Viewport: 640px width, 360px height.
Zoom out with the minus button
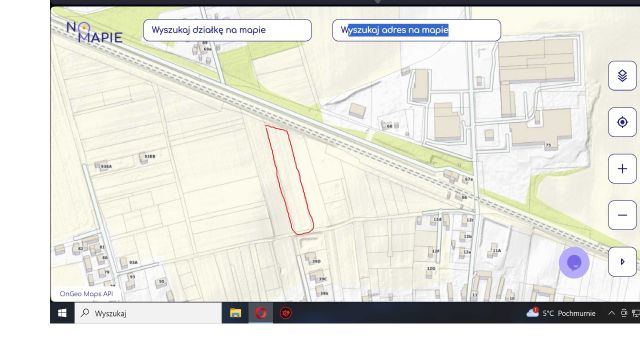point(622,215)
